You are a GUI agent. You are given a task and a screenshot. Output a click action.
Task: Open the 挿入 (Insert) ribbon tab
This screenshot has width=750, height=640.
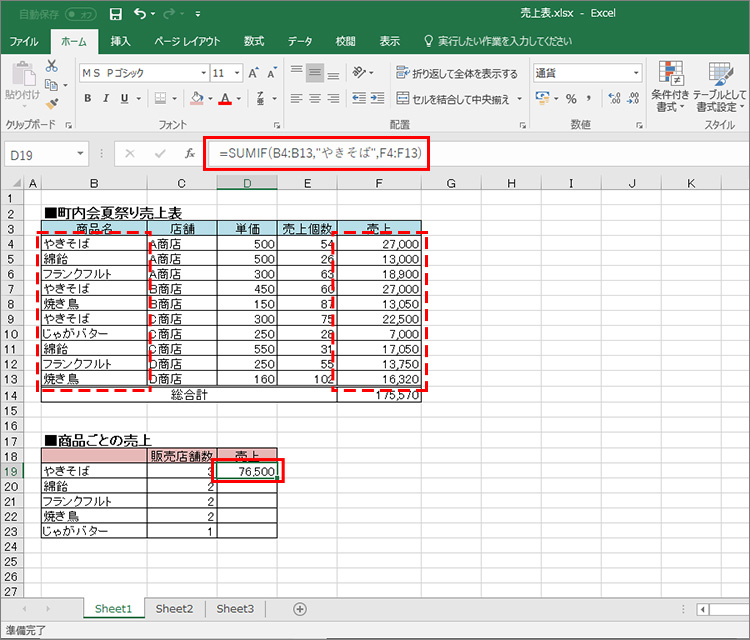pyautogui.click(x=120, y=41)
